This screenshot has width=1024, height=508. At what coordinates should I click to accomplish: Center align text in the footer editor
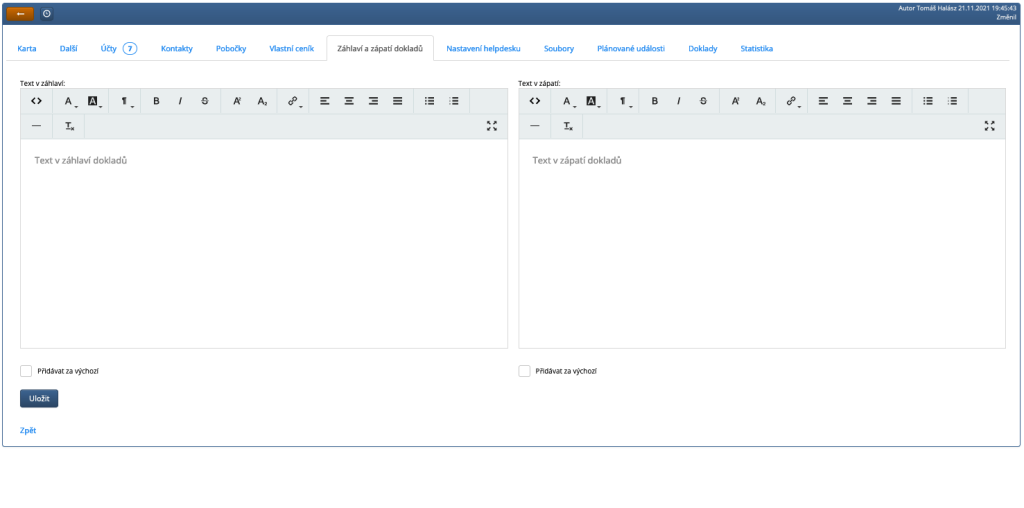(847, 101)
